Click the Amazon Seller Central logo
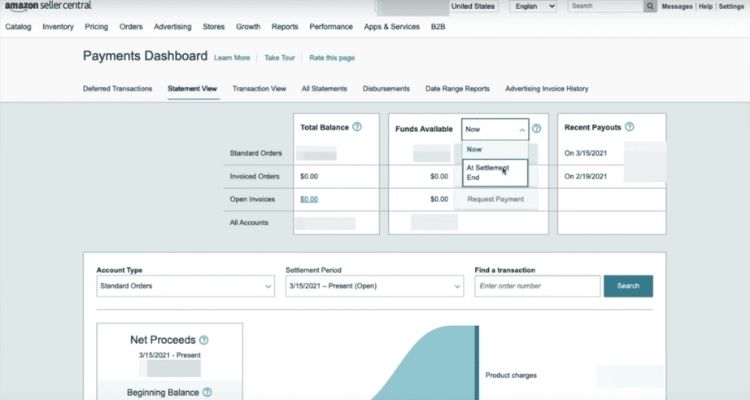Screen dimensions: 750x400 coord(48,6)
